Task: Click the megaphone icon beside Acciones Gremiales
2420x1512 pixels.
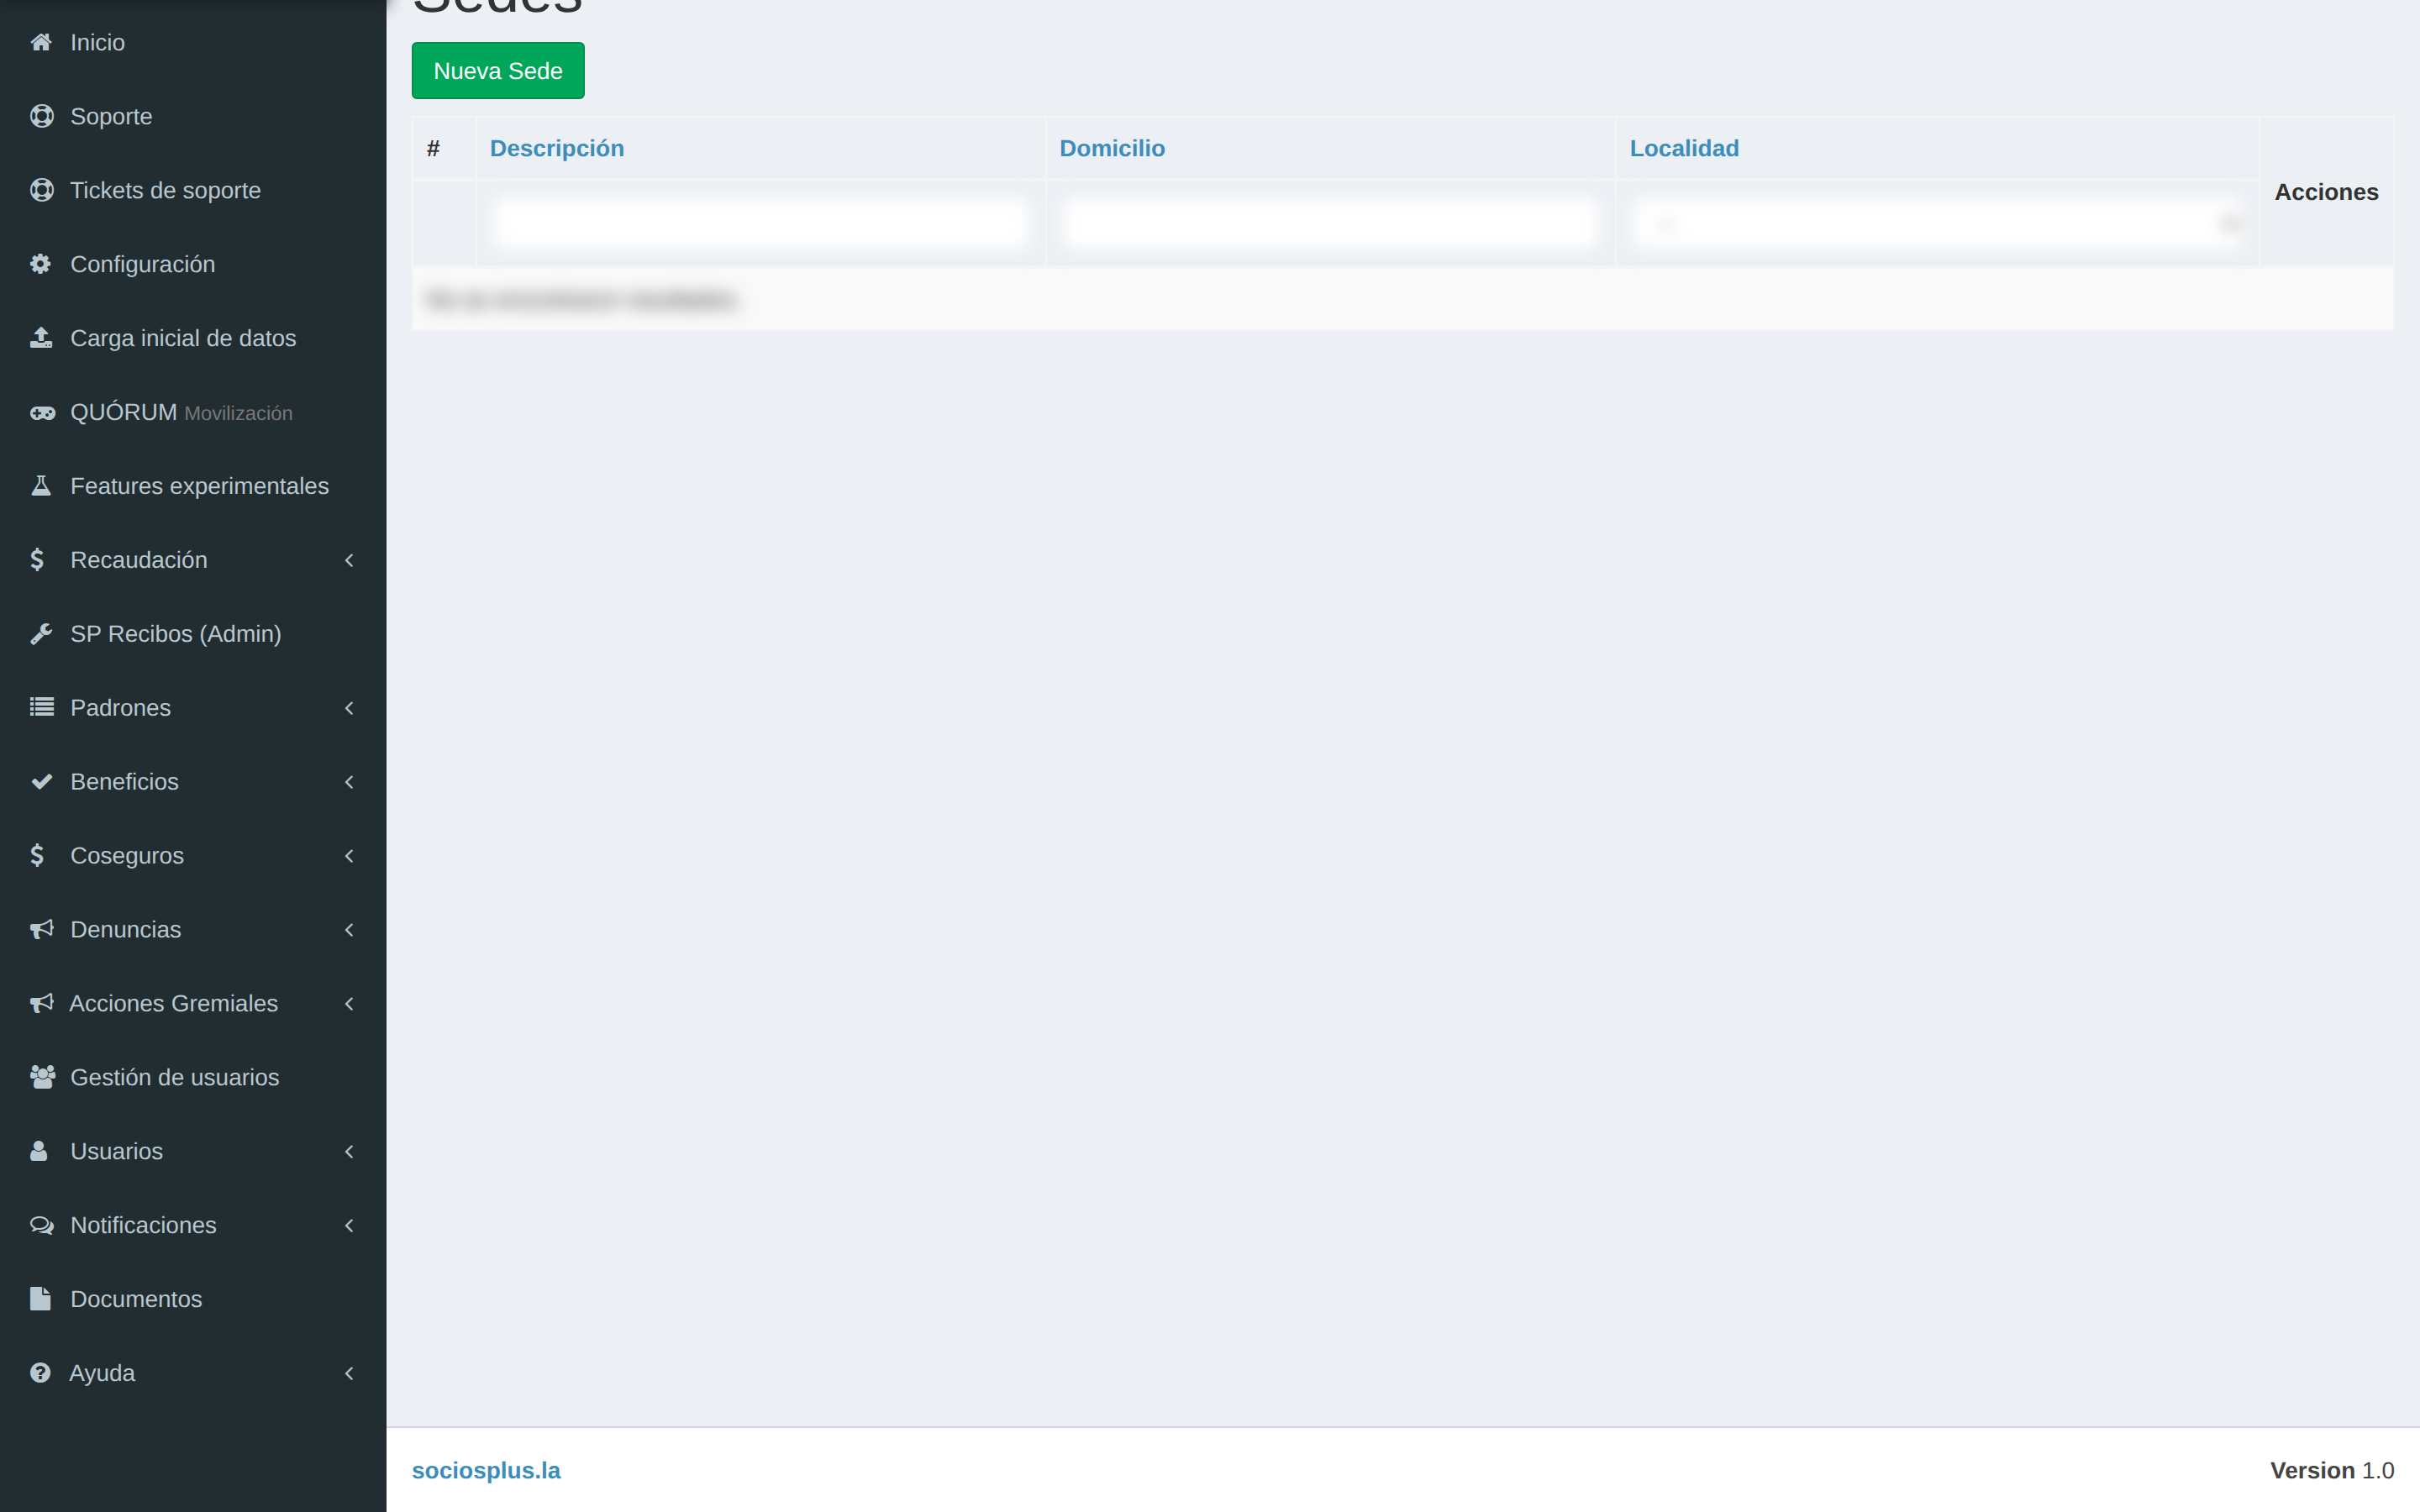Action: 41,1004
